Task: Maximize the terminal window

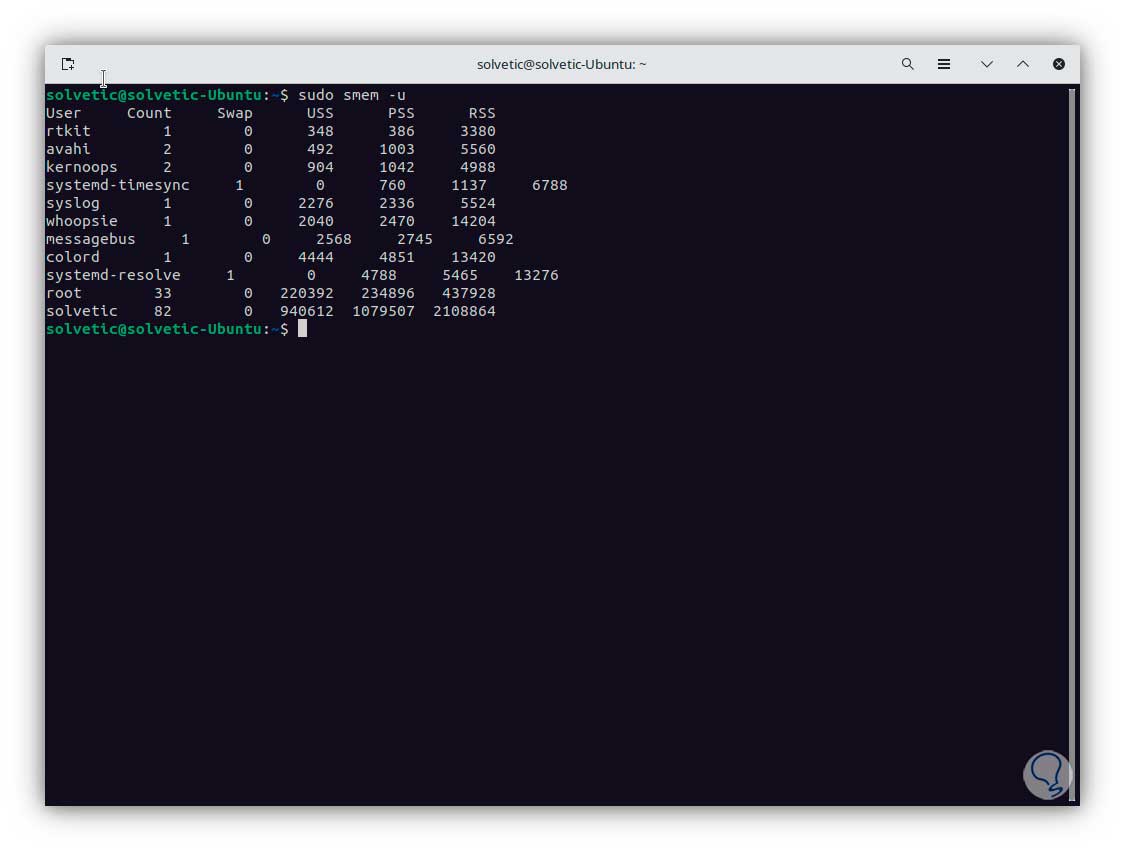Action: tap(1022, 64)
